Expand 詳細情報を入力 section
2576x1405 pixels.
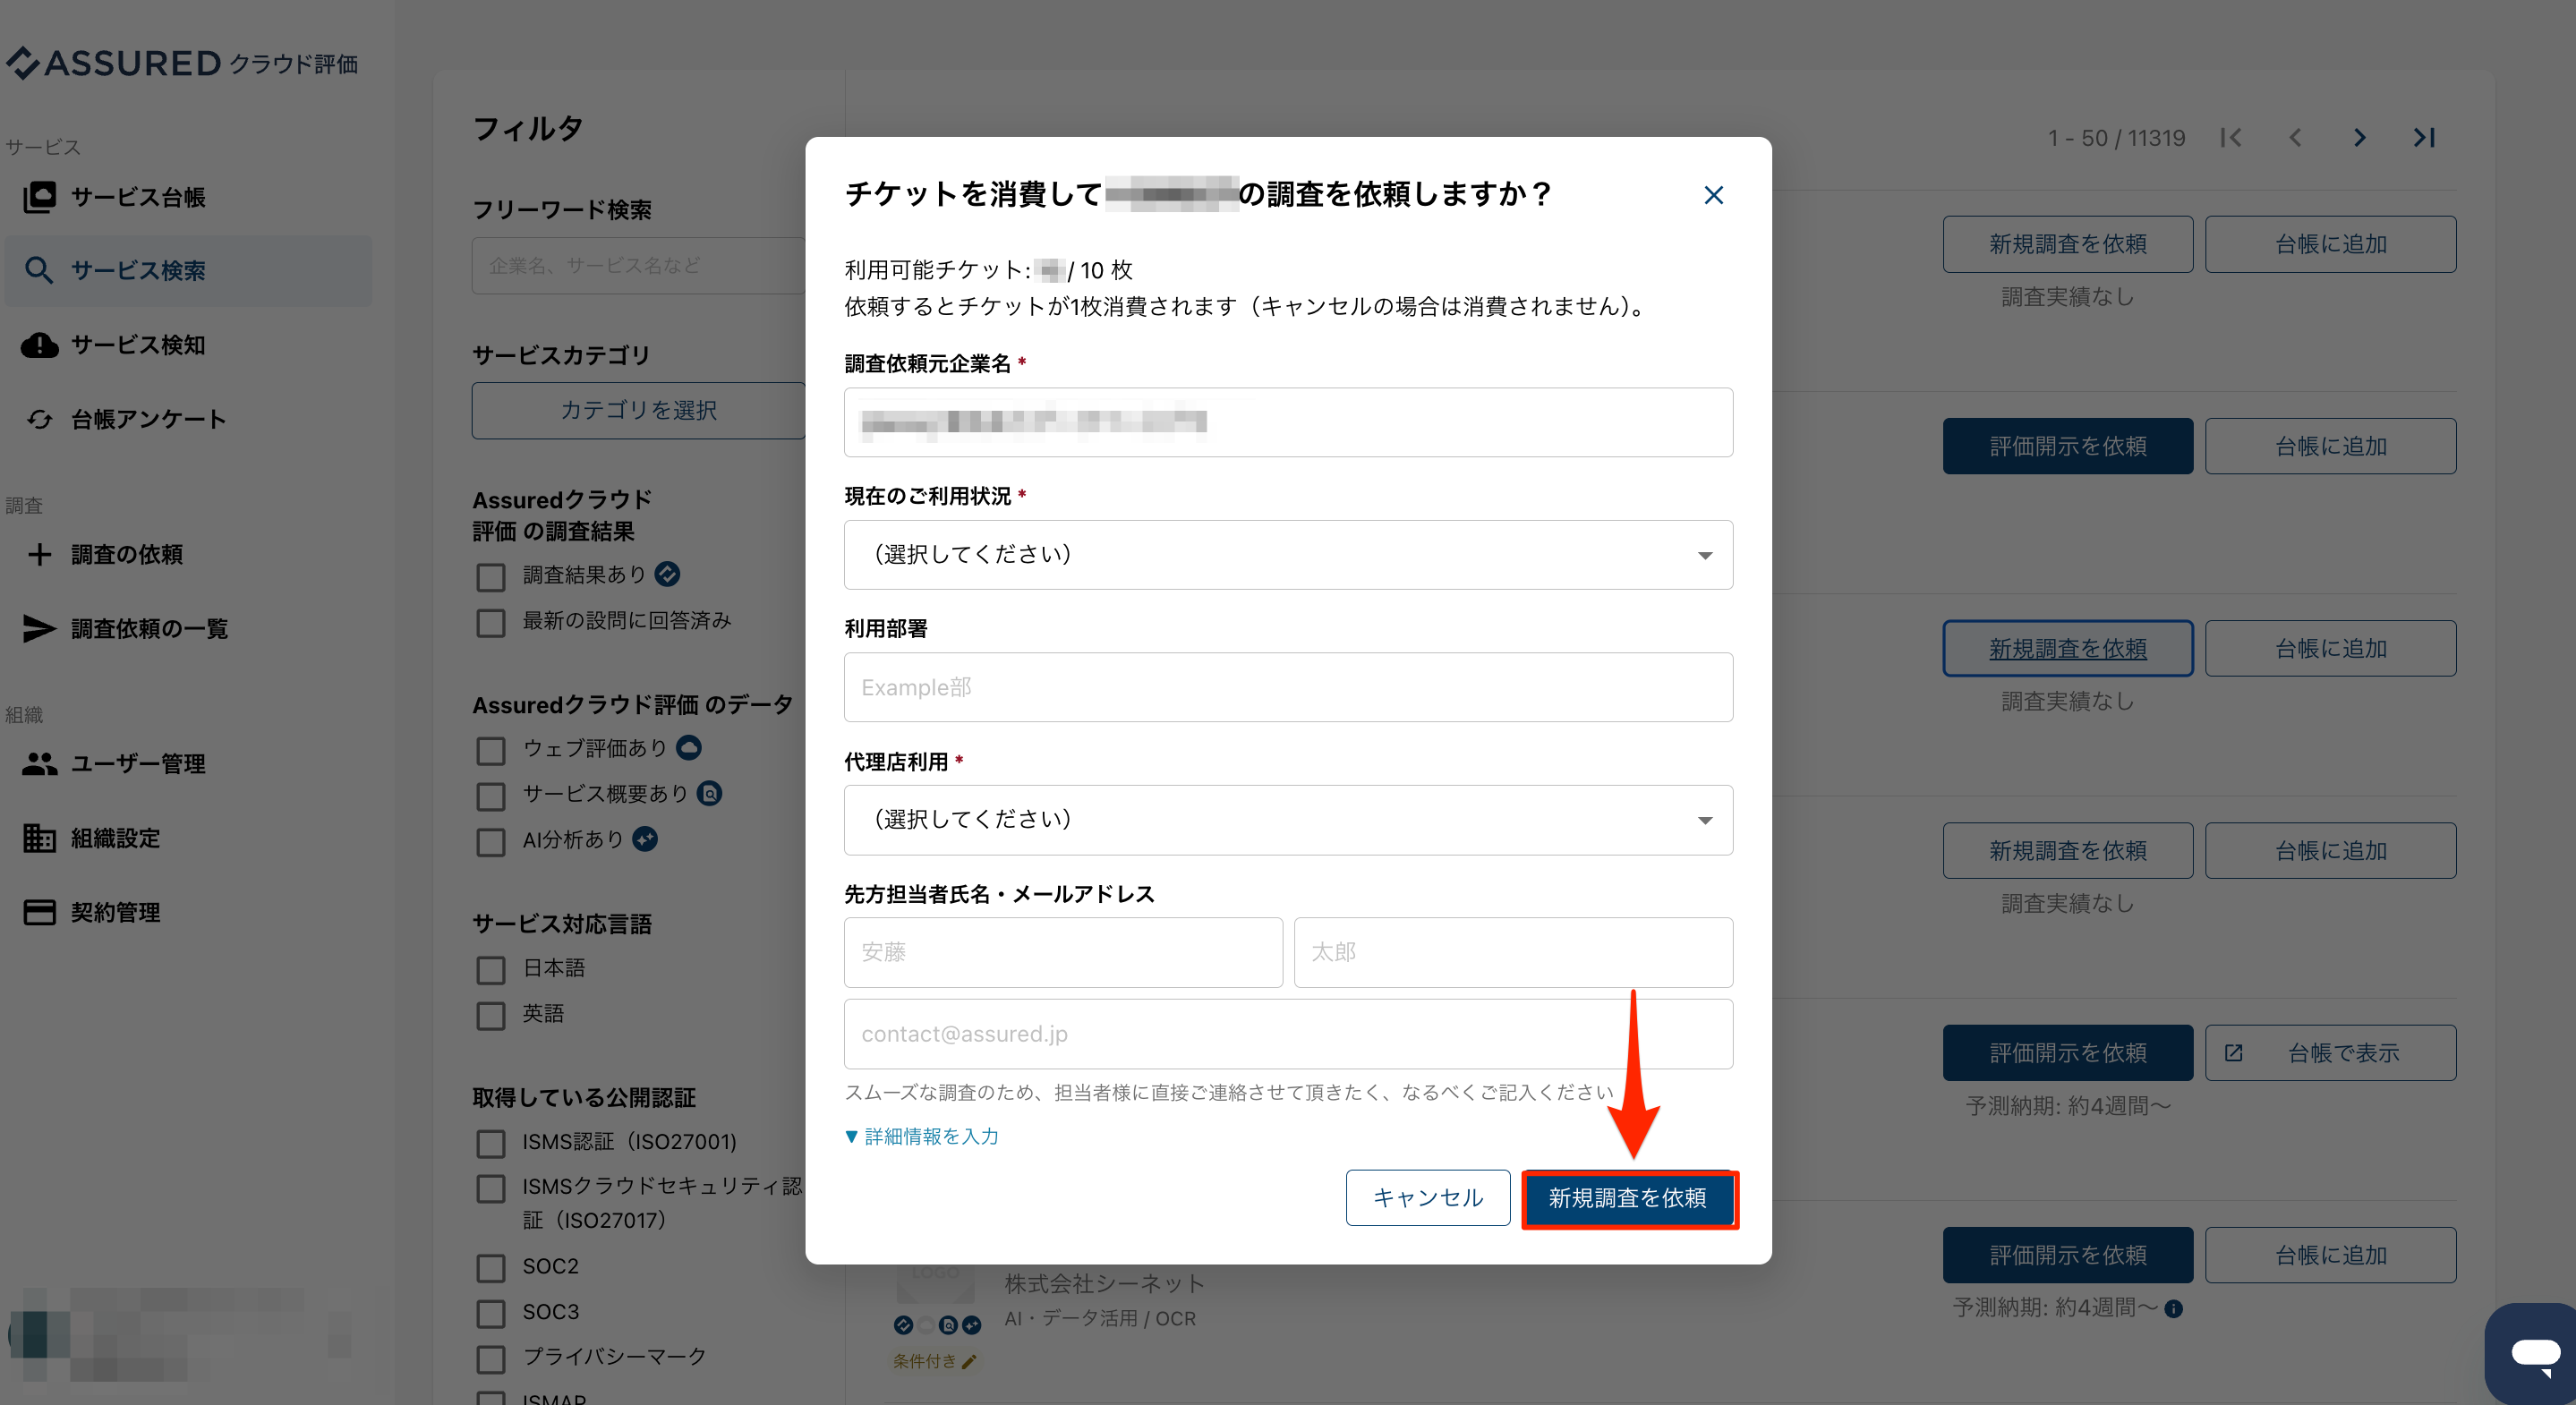921,1136
